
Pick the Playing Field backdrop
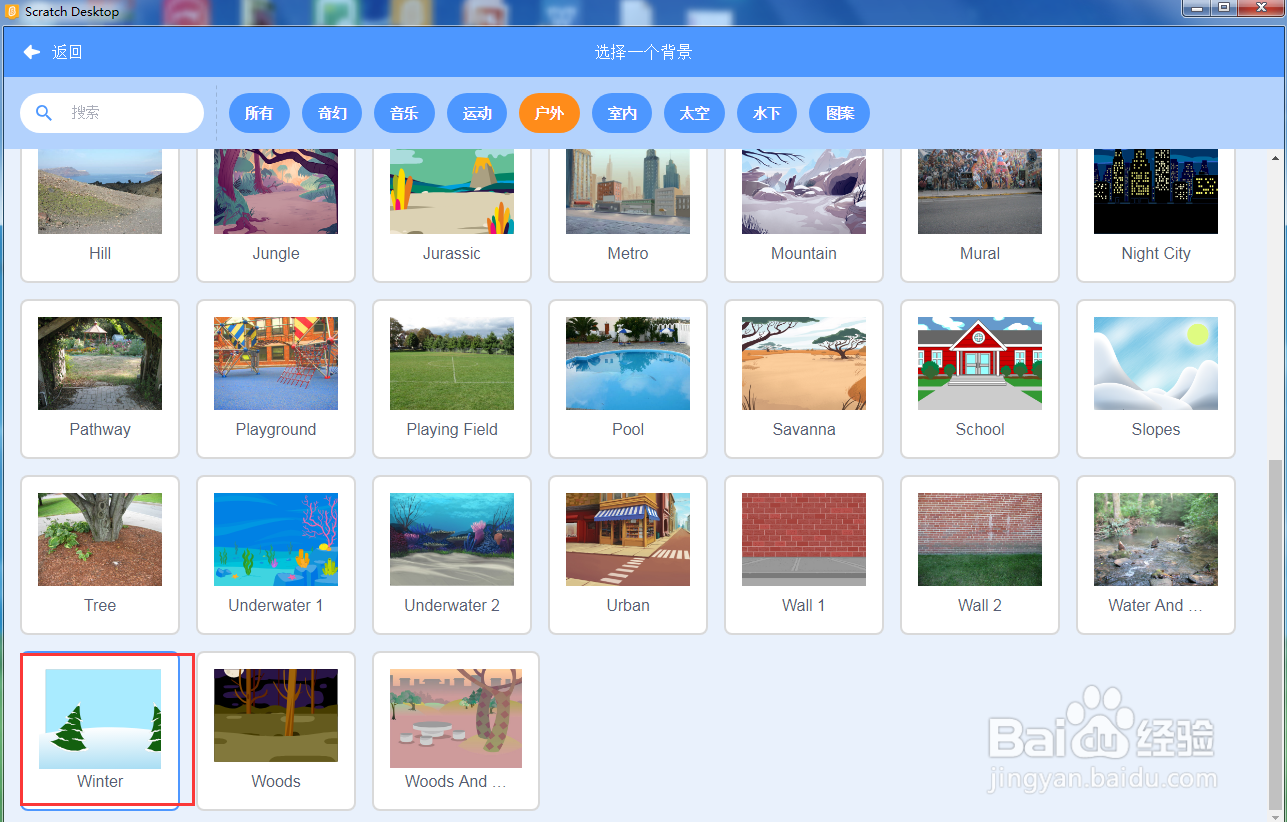452,379
